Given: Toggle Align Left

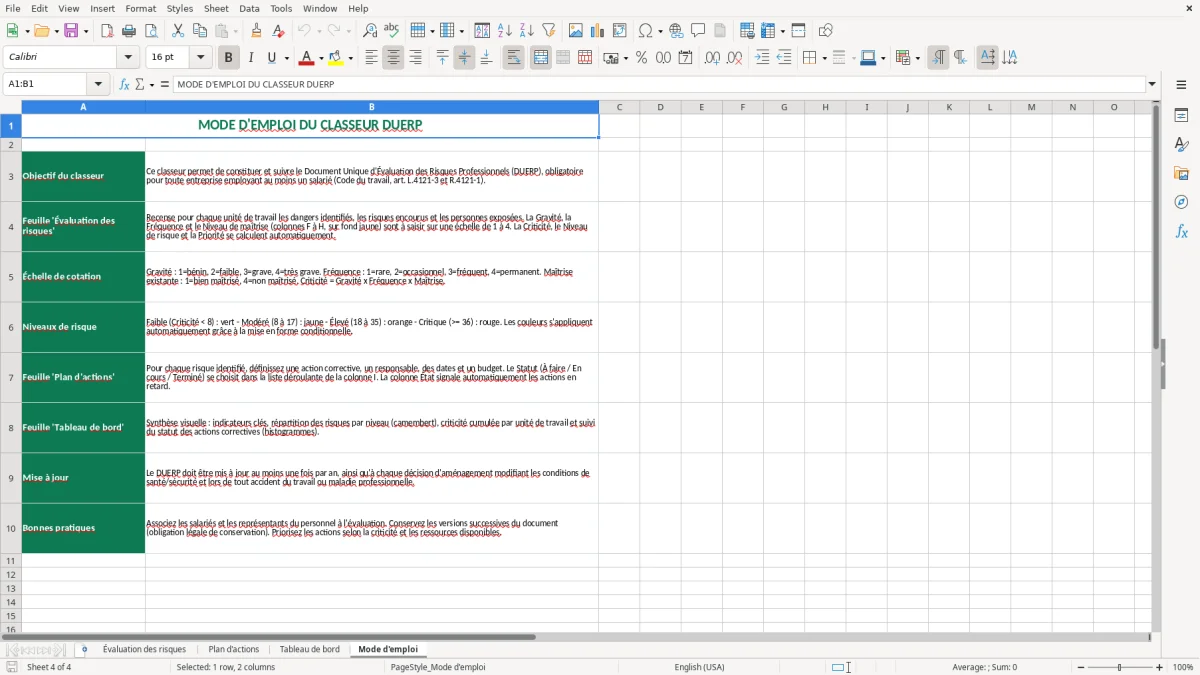Looking at the screenshot, I should pos(371,58).
